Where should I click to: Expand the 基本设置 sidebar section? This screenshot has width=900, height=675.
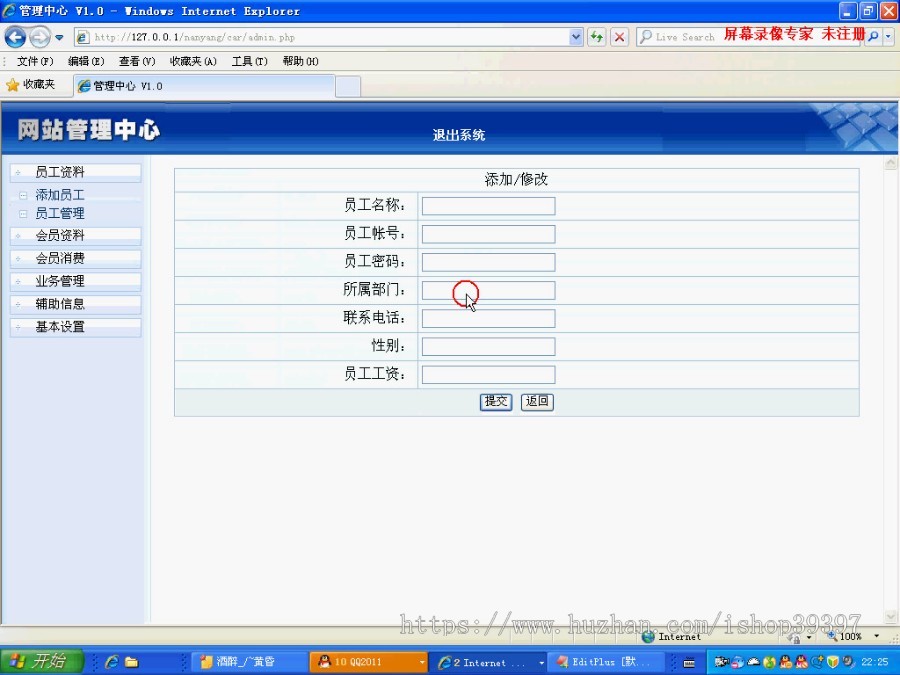(x=76, y=327)
